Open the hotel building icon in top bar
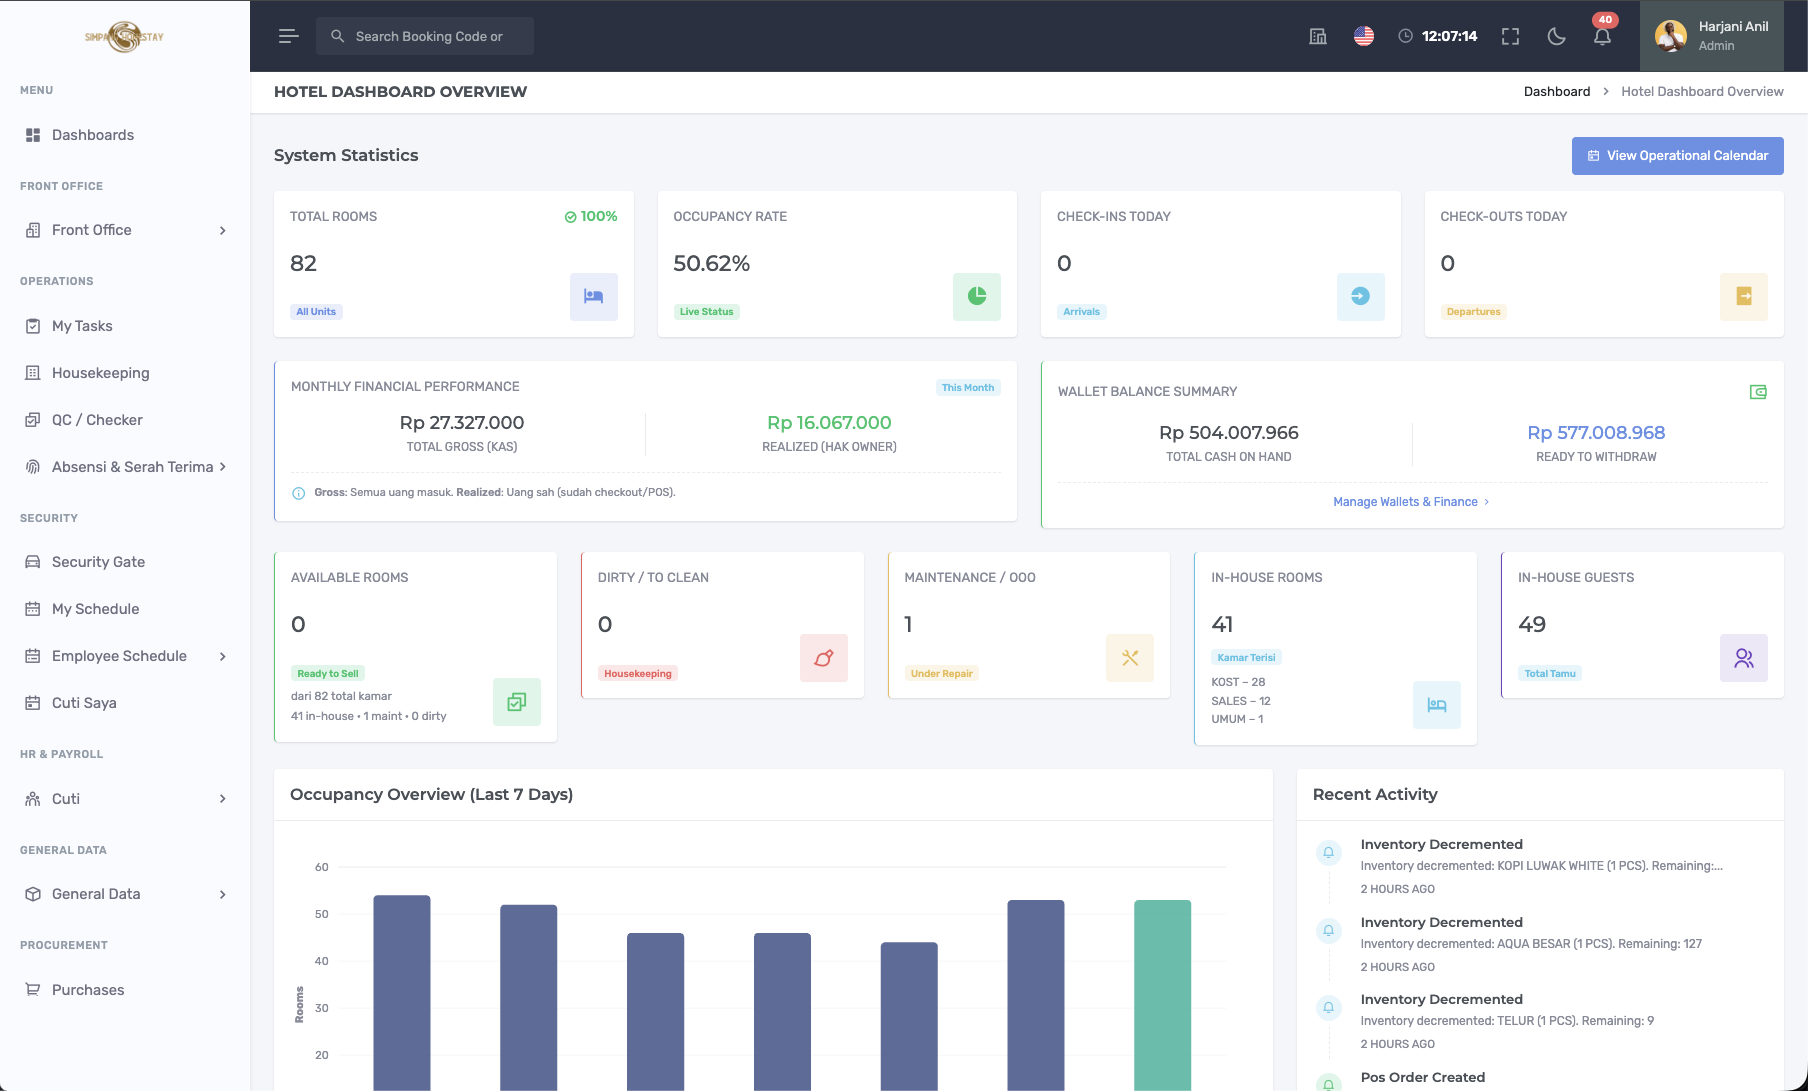This screenshot has height=1091, width=1808. tap(1318, 36)
